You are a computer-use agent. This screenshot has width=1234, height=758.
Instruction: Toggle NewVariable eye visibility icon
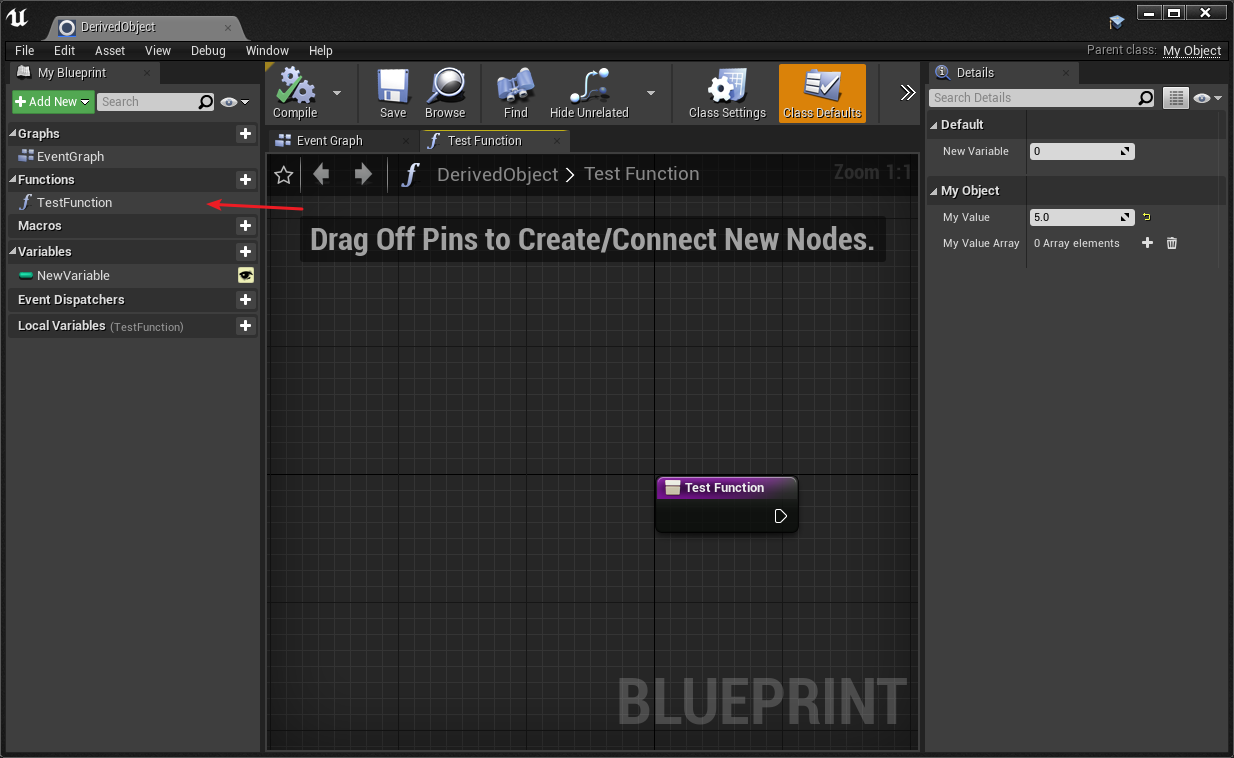[245, 275]
